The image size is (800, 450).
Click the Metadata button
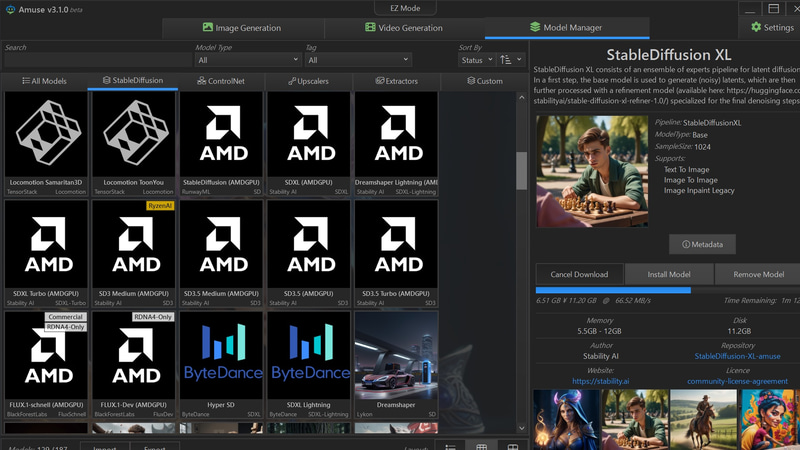(702, 244)
